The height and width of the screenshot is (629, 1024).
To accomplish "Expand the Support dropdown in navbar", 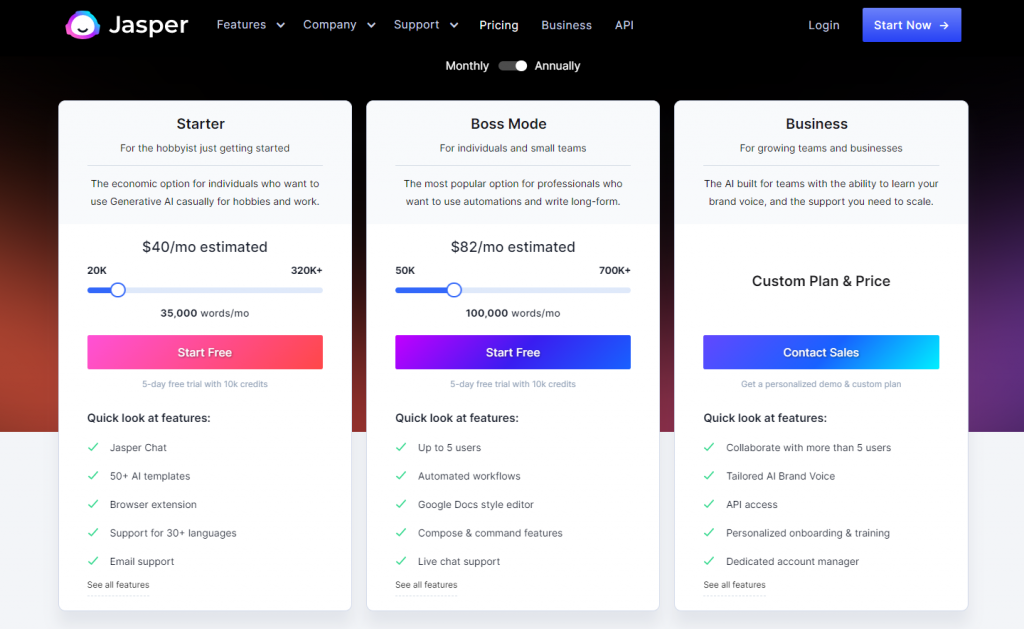I will tap(426, 25).
